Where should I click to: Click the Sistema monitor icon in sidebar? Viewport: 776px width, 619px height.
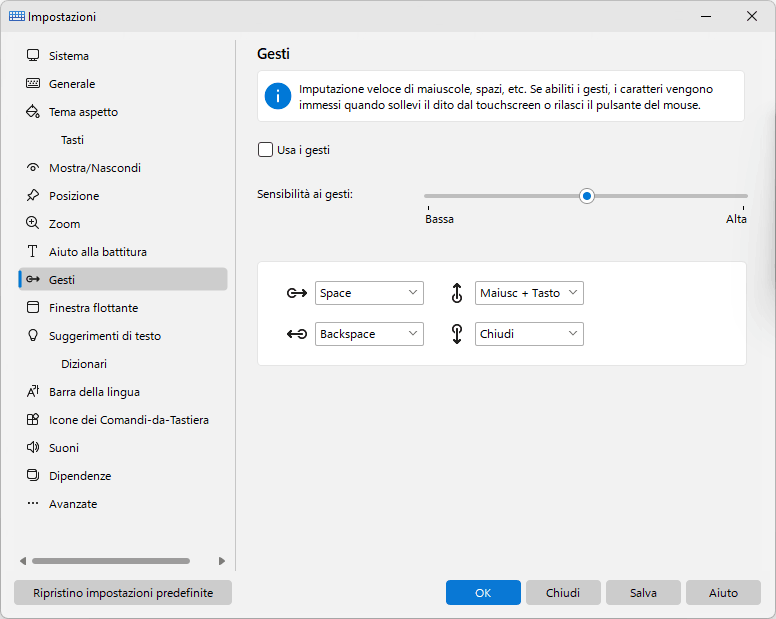click(33, 55)
